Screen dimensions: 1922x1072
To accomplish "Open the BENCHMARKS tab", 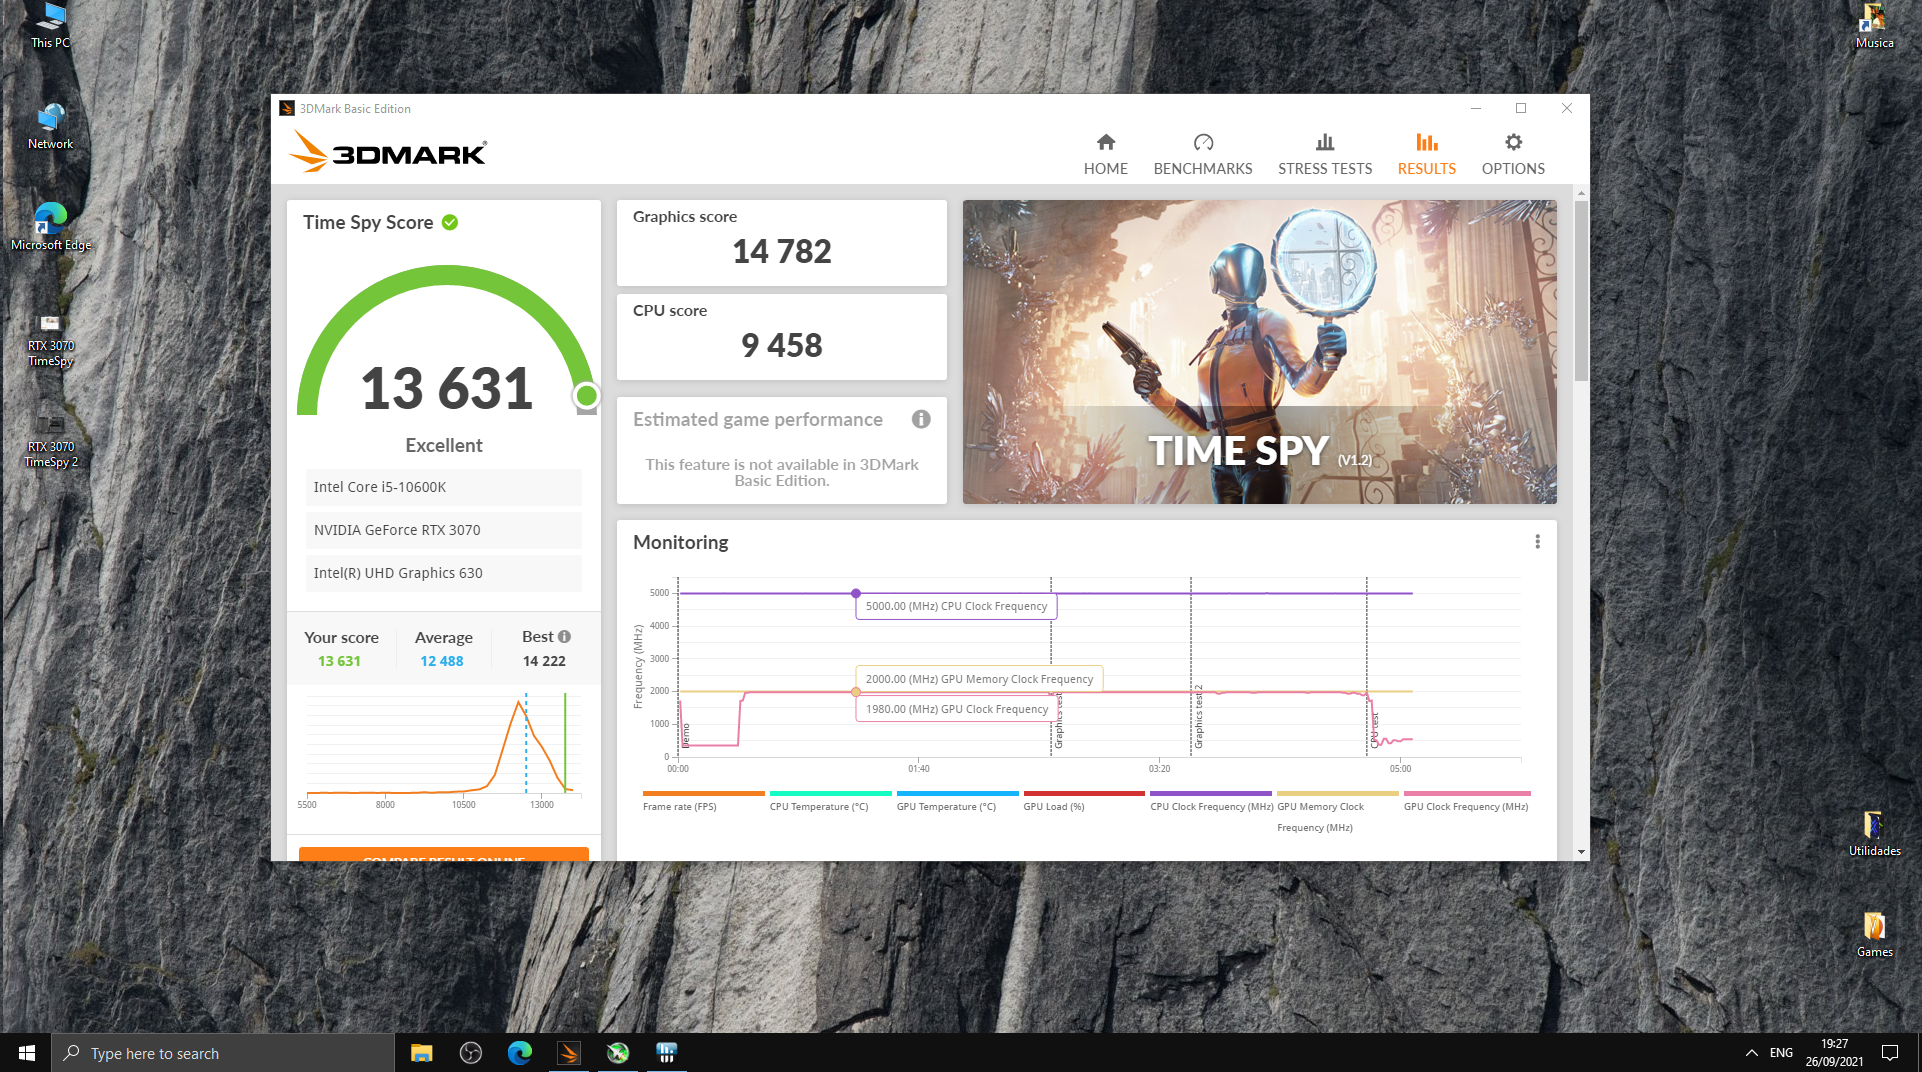I will tap(1203, 155).
